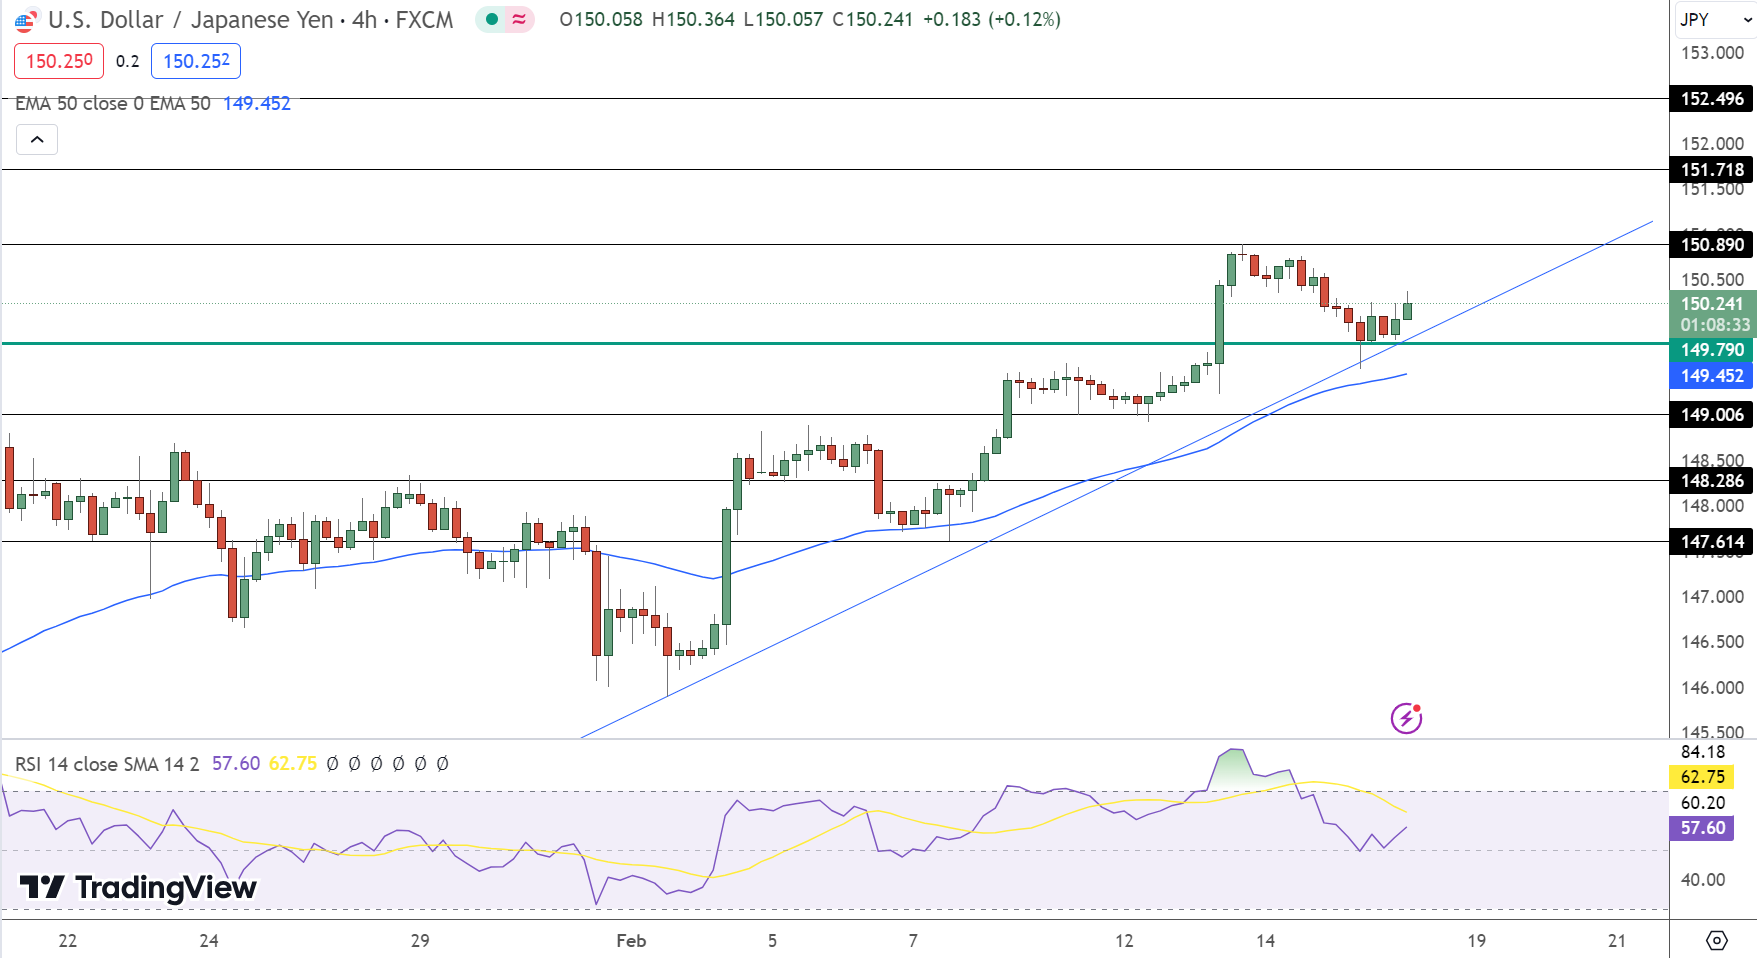Click the 19 date on time axis
The height and width of the screenshot is (958, 1757).
[x=1476, y=941]
